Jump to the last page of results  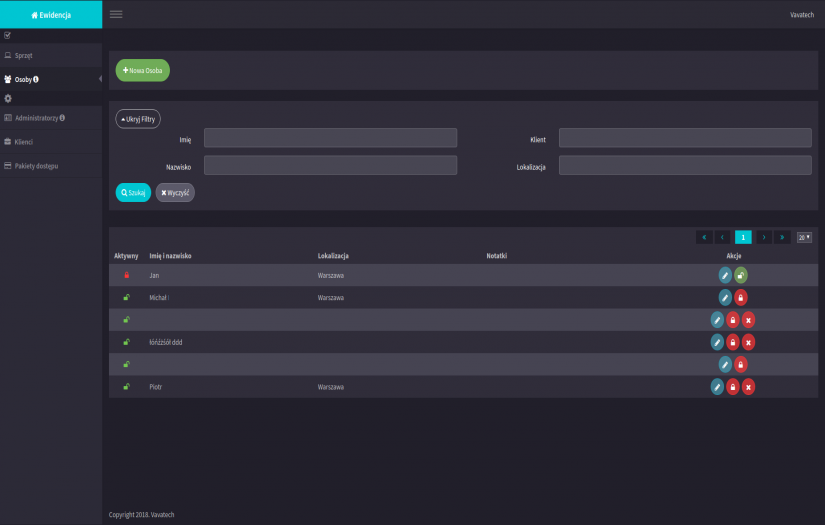[x=782, y=237]
